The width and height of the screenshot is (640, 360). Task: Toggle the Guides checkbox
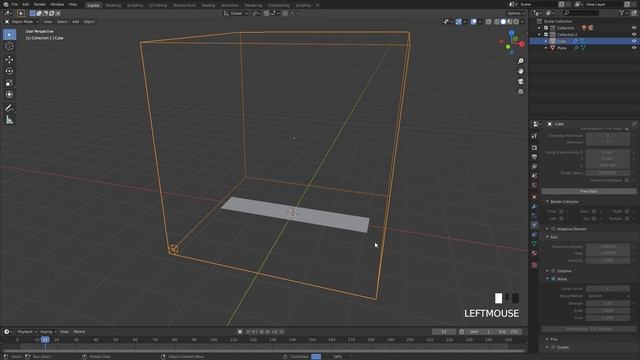click(x=553, y=347)
